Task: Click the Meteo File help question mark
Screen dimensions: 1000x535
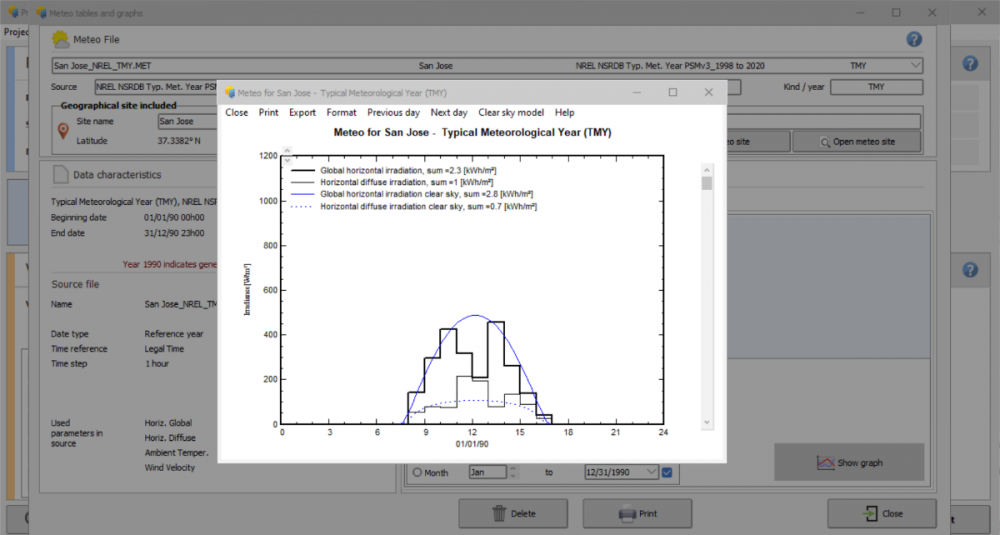Action: (x=913, y=39)
